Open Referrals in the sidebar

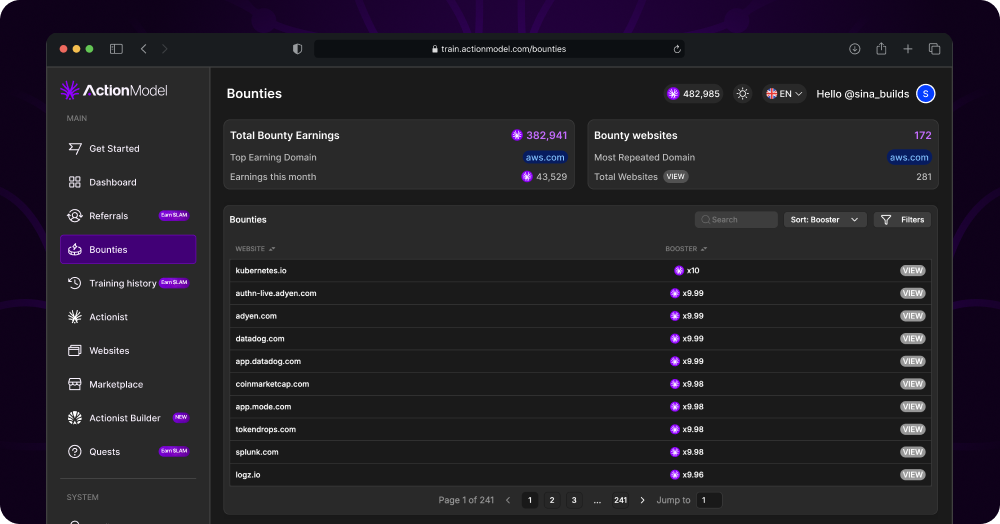coord(128,216)
